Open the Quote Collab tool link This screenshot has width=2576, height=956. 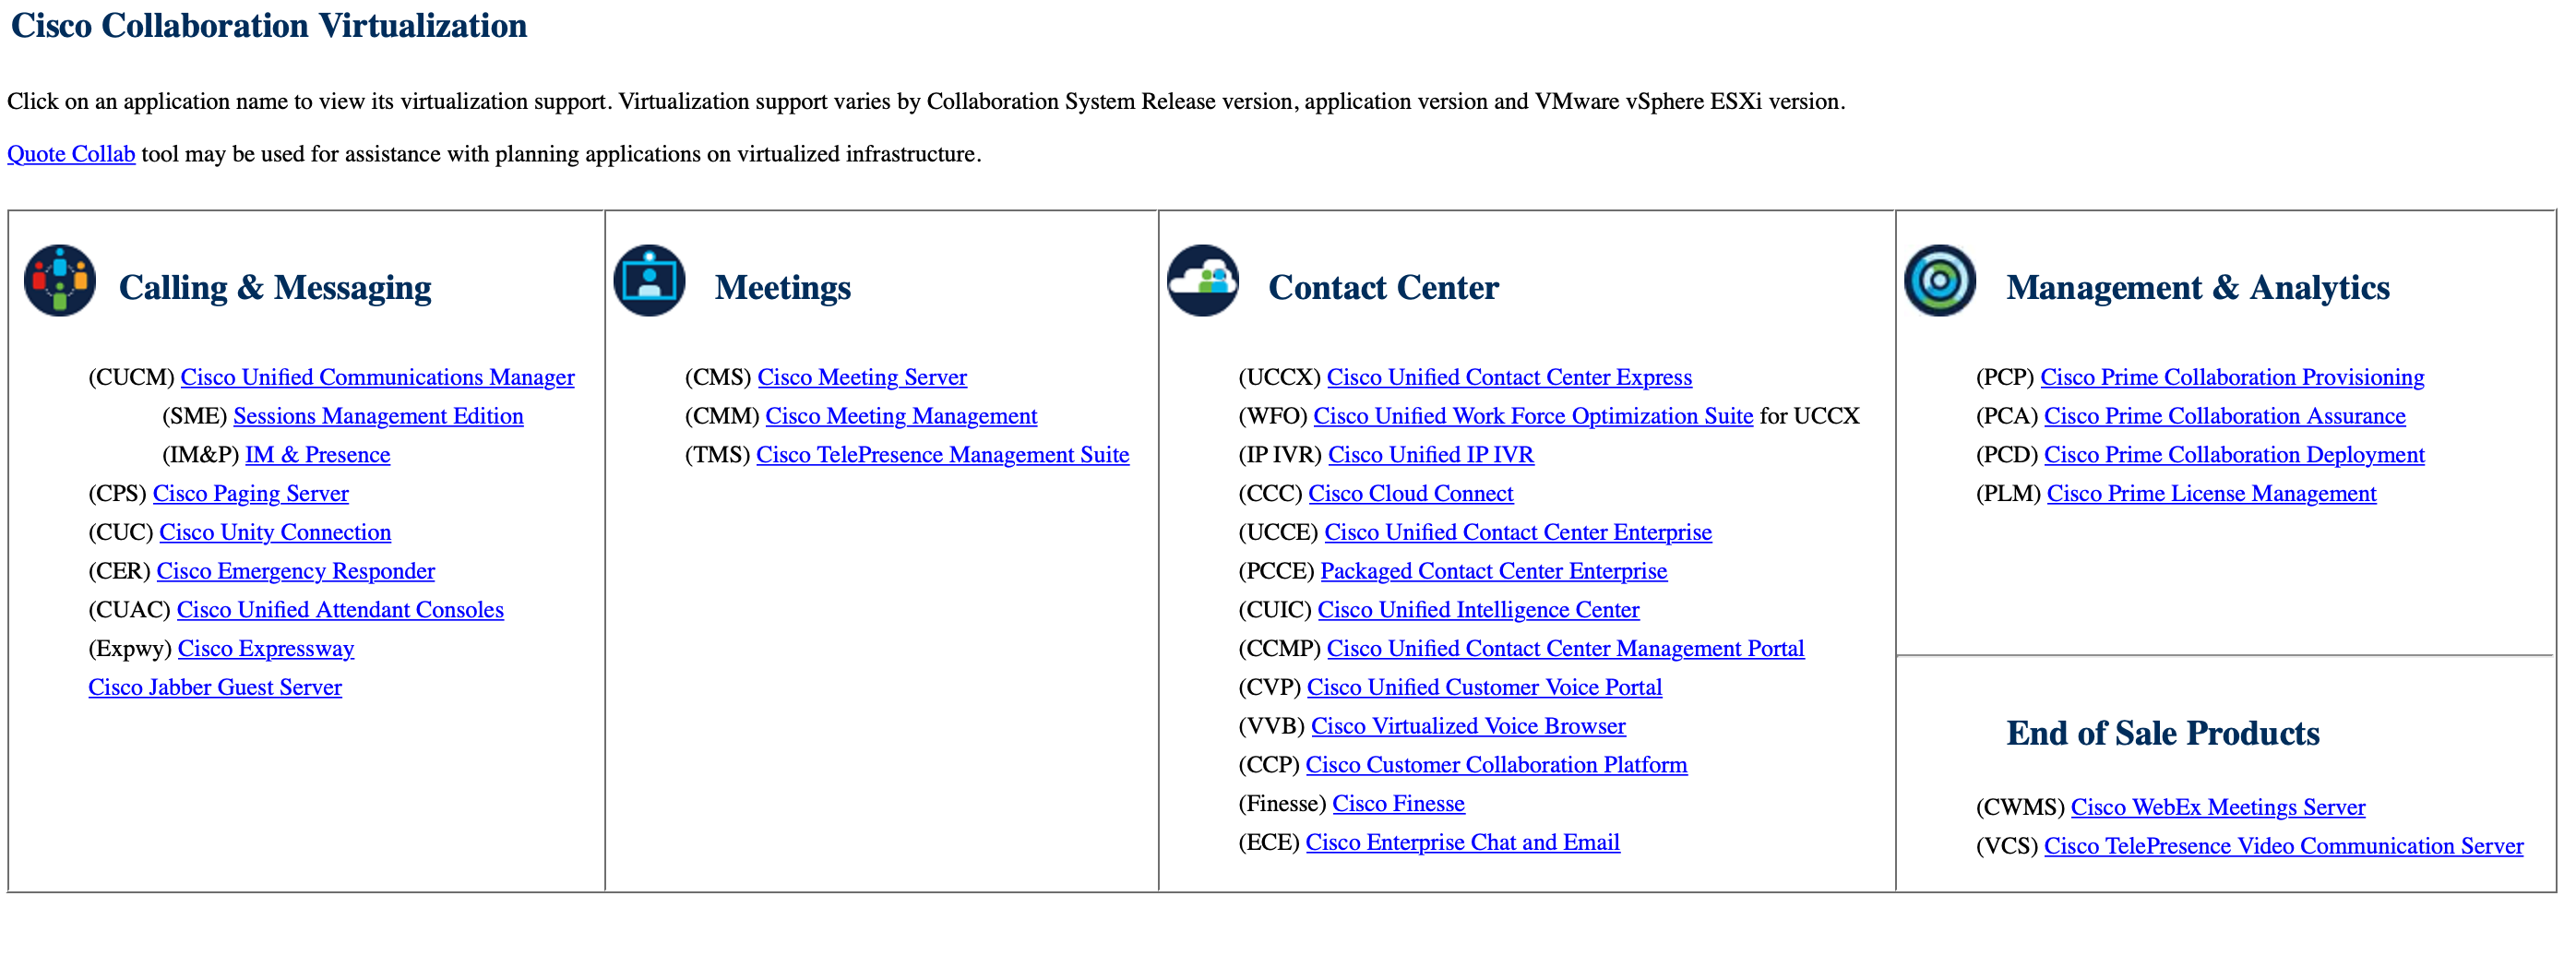[x=70, y=153]
